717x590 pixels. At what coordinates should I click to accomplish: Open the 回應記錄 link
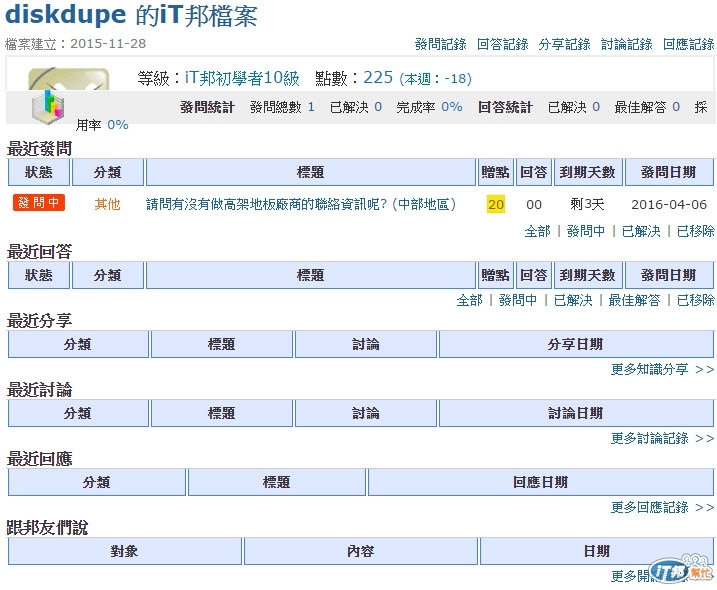(x=689, y=44)
